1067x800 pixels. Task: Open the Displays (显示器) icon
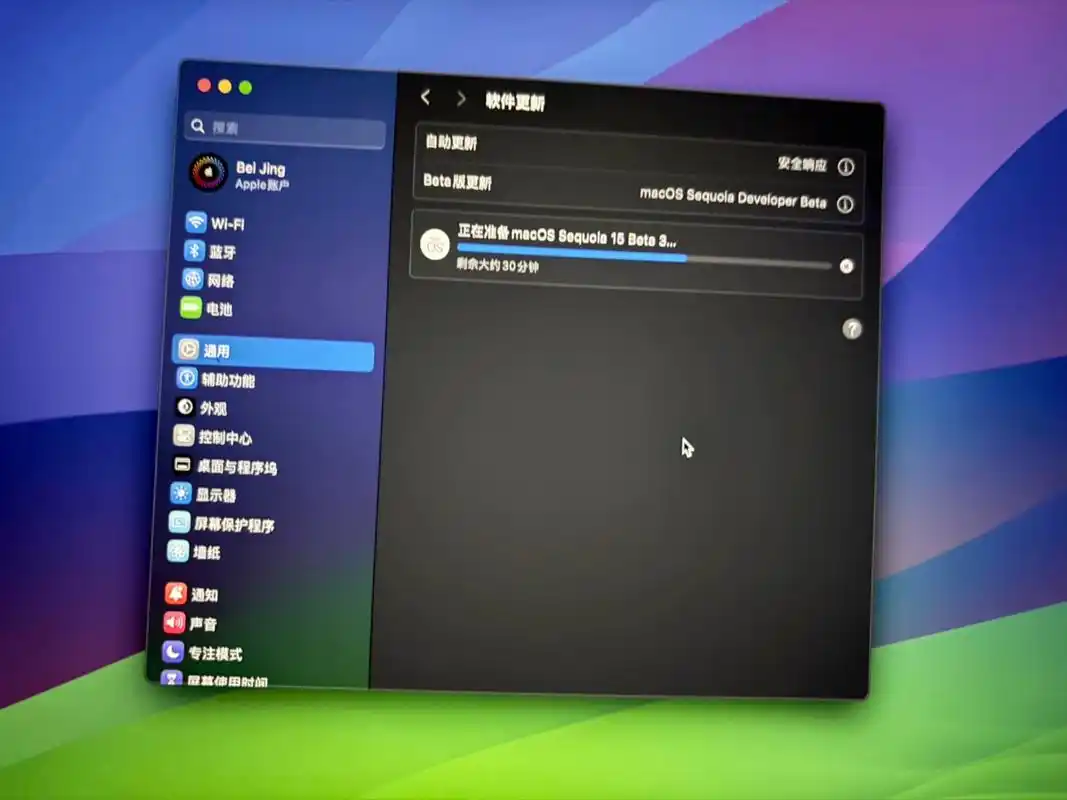180,493
